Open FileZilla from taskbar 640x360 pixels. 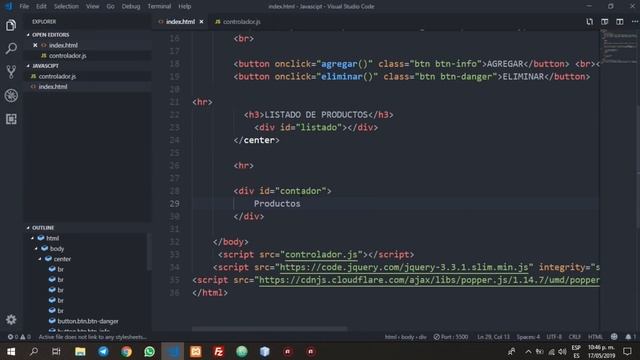[219, 351]
